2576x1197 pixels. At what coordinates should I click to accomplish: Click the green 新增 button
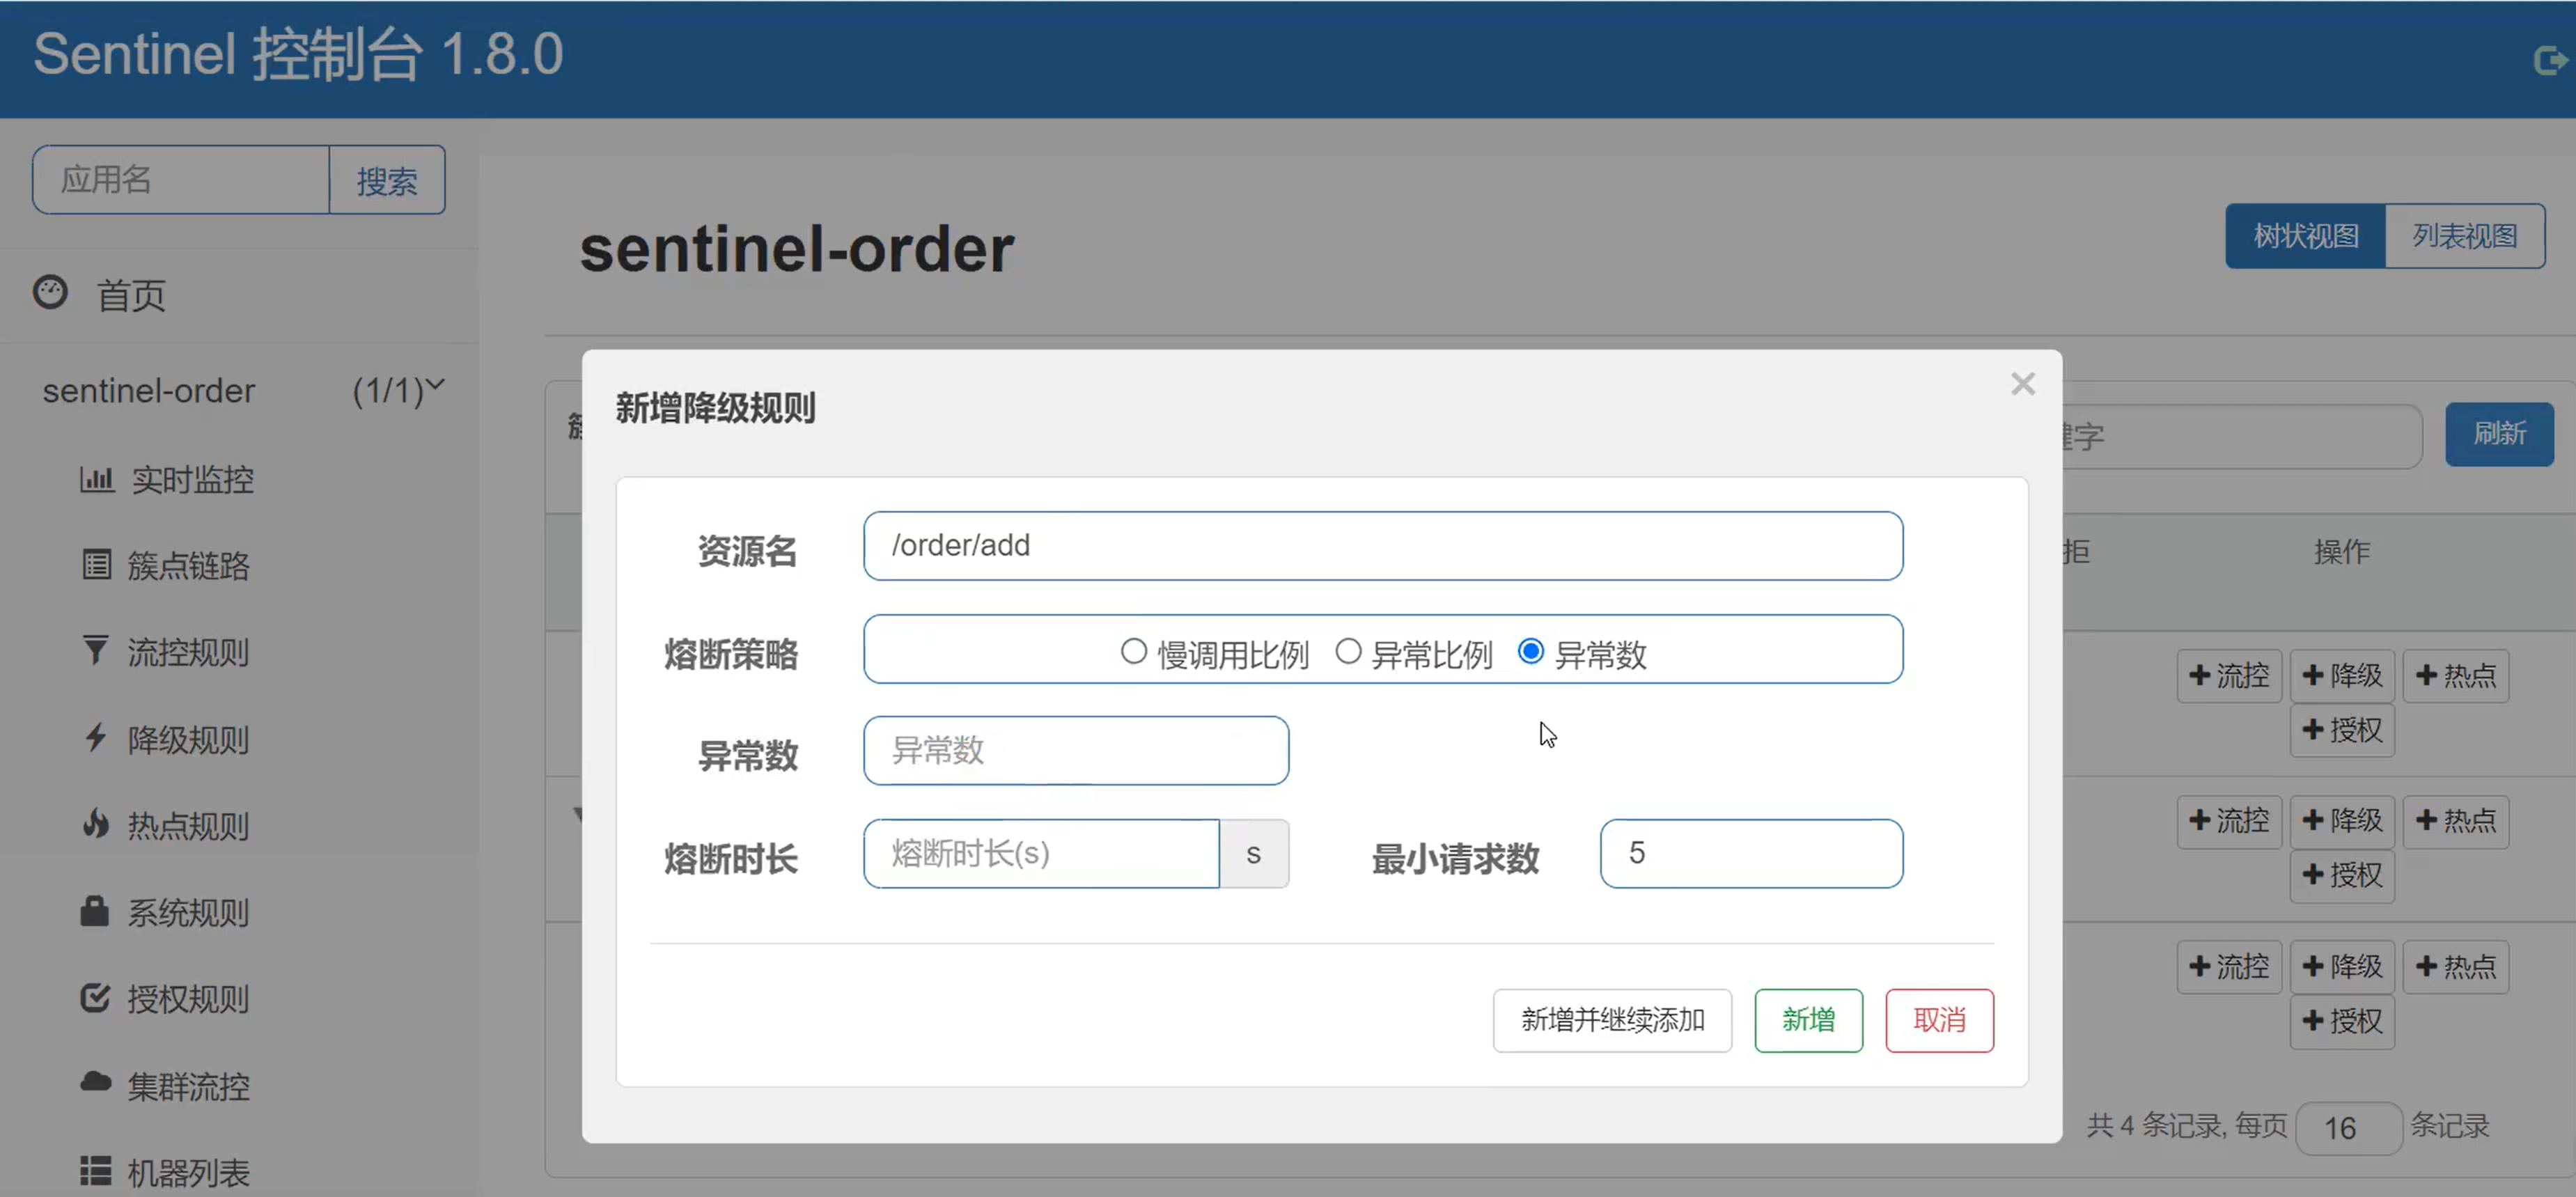click(x=1808, y=1020)
